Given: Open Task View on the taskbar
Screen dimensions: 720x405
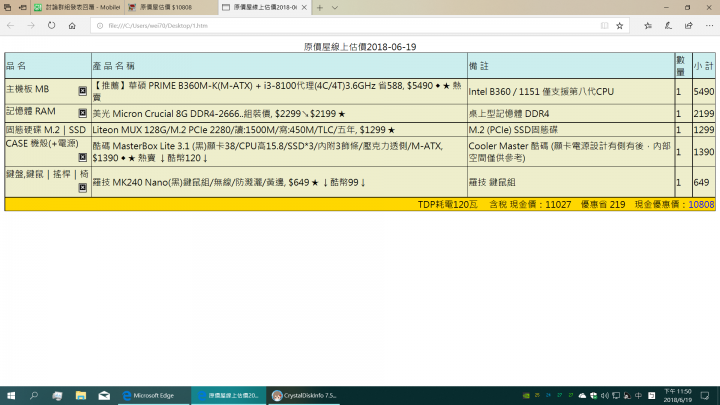Looking at the screenshot, I should pos(57,395).
